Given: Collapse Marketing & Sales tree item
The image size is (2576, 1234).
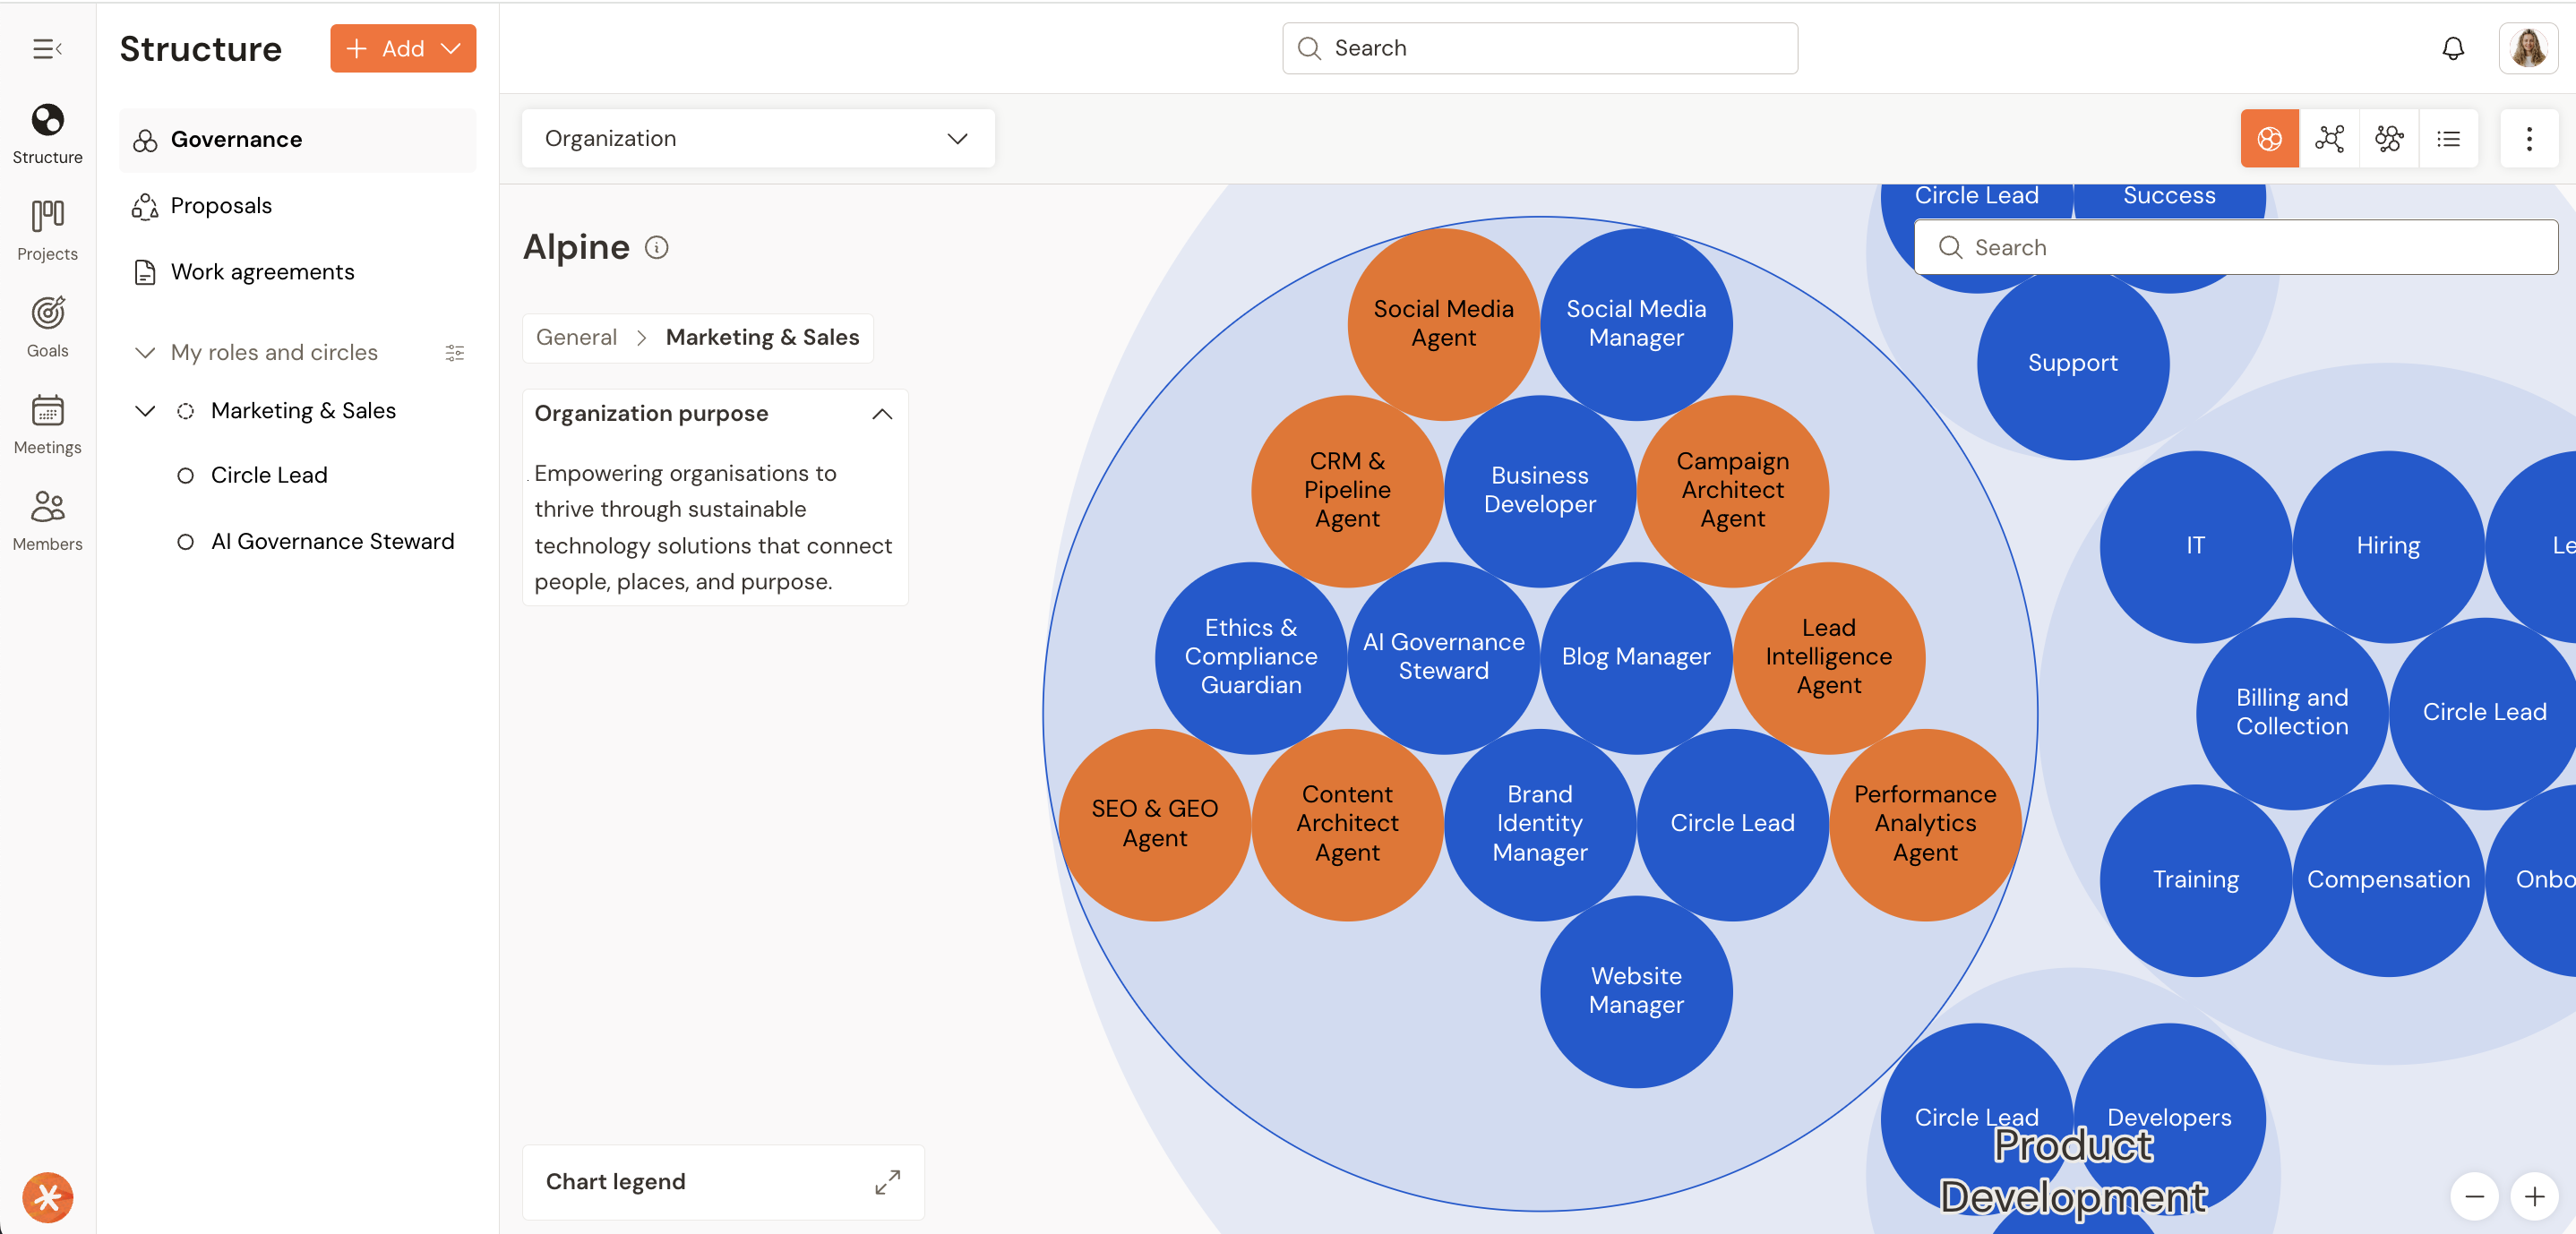Looking at the screenshot, I should tap(145, 411).
